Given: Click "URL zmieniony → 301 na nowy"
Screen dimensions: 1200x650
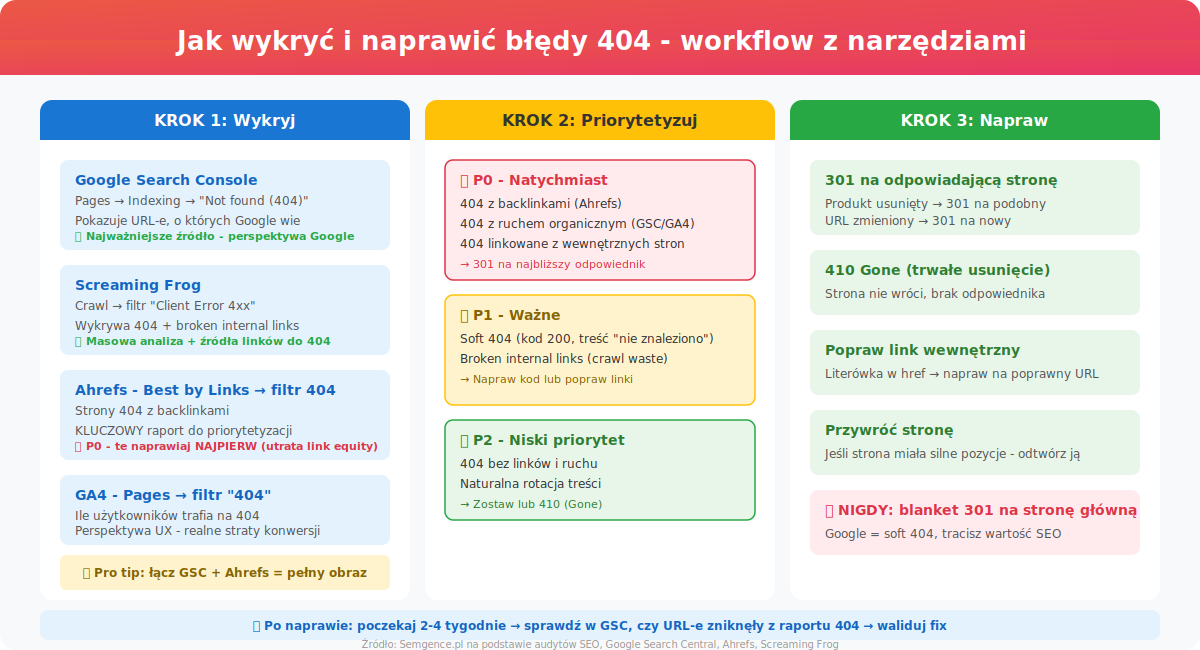Looking at the screenshot, I should click(918, 221).
